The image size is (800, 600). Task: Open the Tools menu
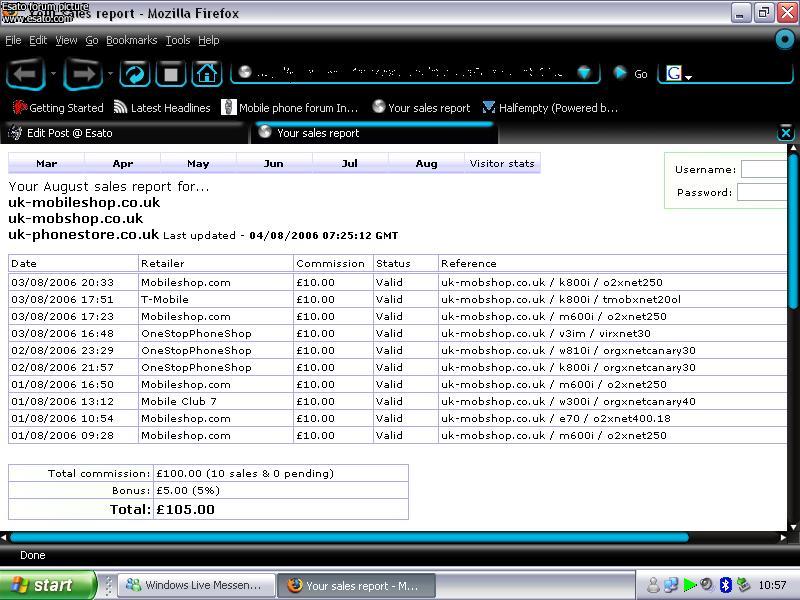[x=178, y=40]
